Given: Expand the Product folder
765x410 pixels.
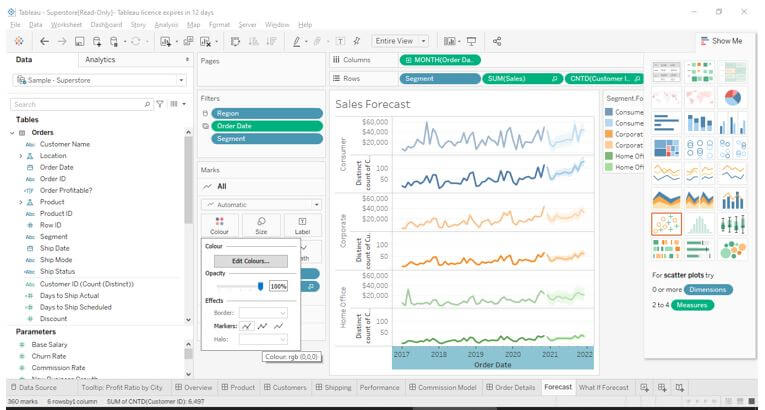Looking at the screenshot, I should click(x=20, y=202).
